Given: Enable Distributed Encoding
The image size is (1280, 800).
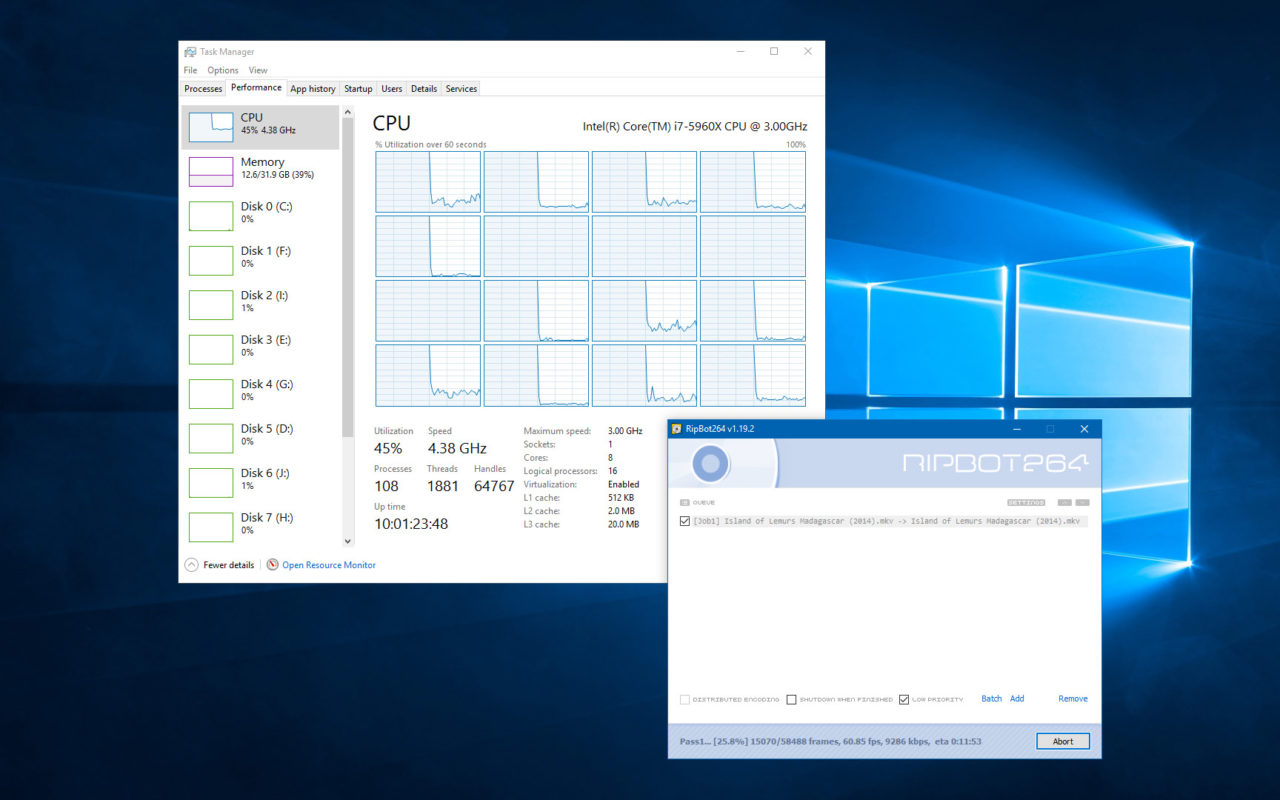Looking at the screenshot, I should pos(684,699).
